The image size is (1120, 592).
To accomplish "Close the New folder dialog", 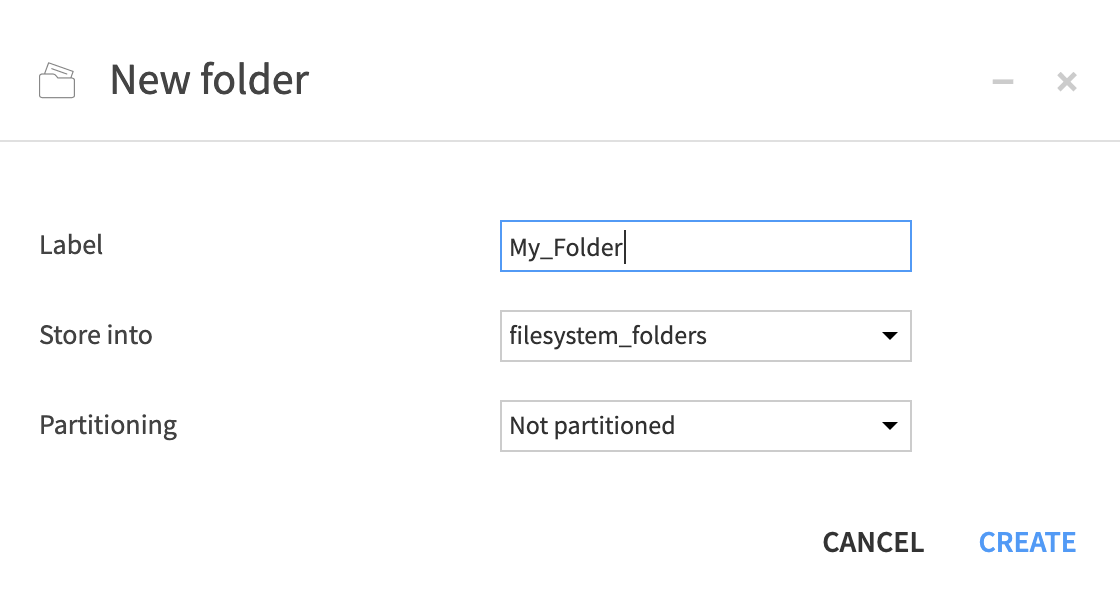I will tap(1066, 82).
